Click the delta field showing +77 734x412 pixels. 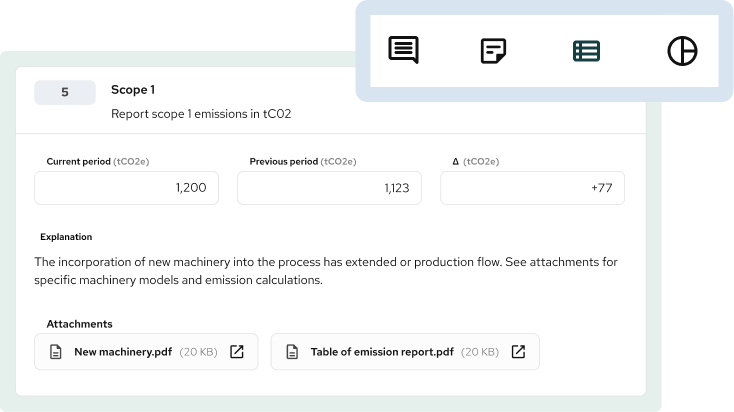[x=532, y=188]
